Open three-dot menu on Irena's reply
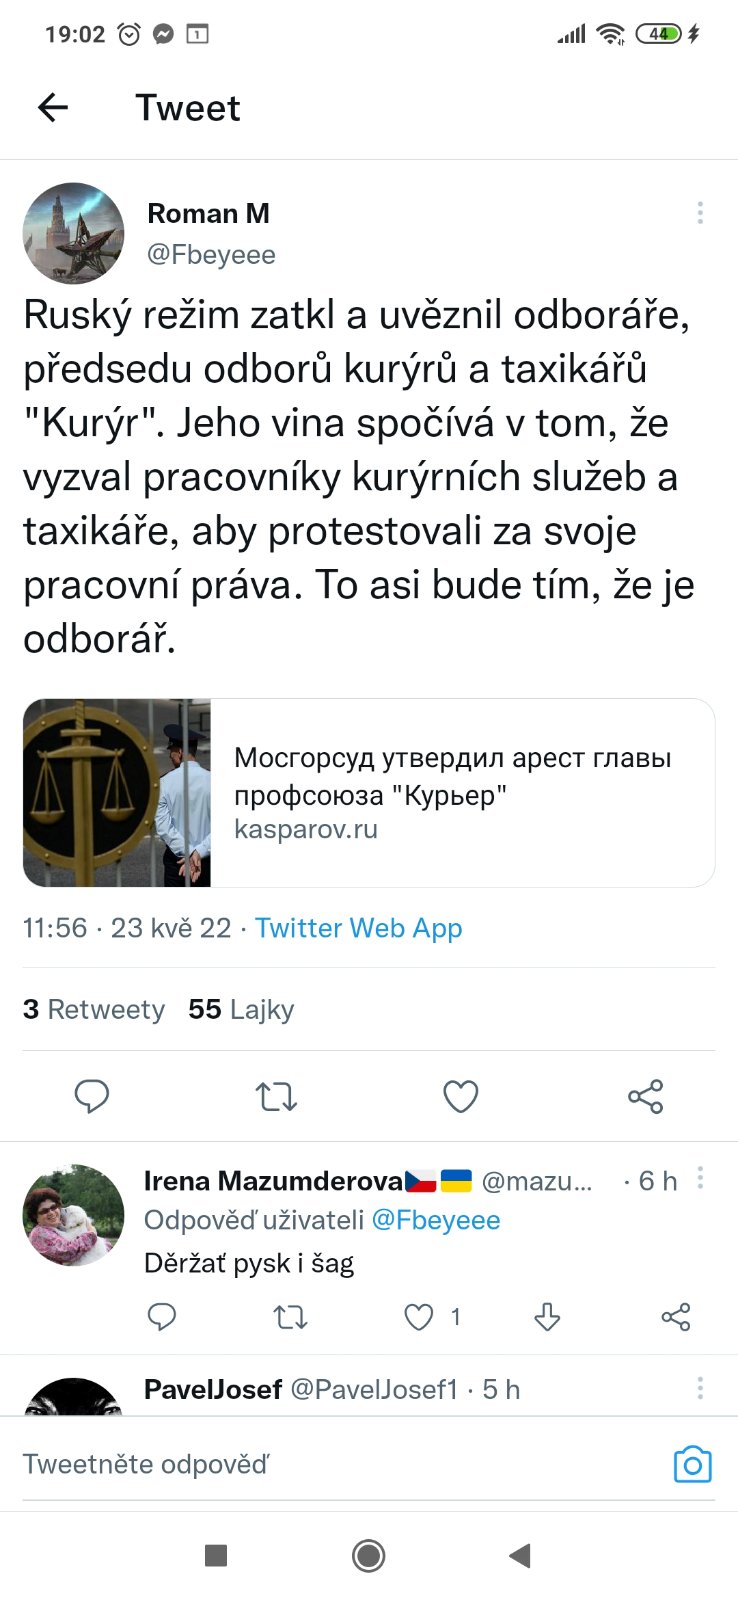The width and height of the screenshot is (738, 1600). click(700, 1179)
